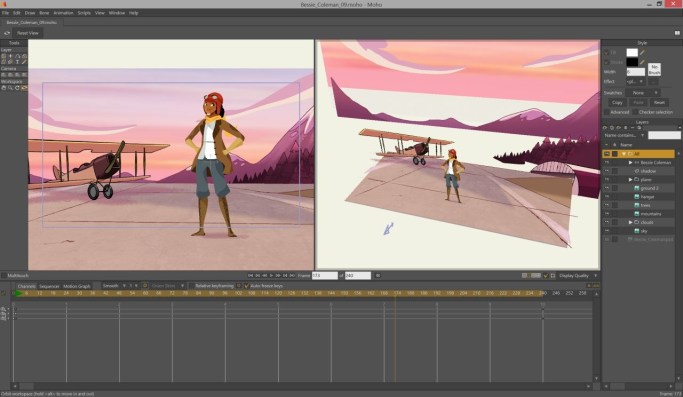Viewport: 683px width, 397px height.
Task: Enable the Checker selection checkbox
Action: (635, 112)
